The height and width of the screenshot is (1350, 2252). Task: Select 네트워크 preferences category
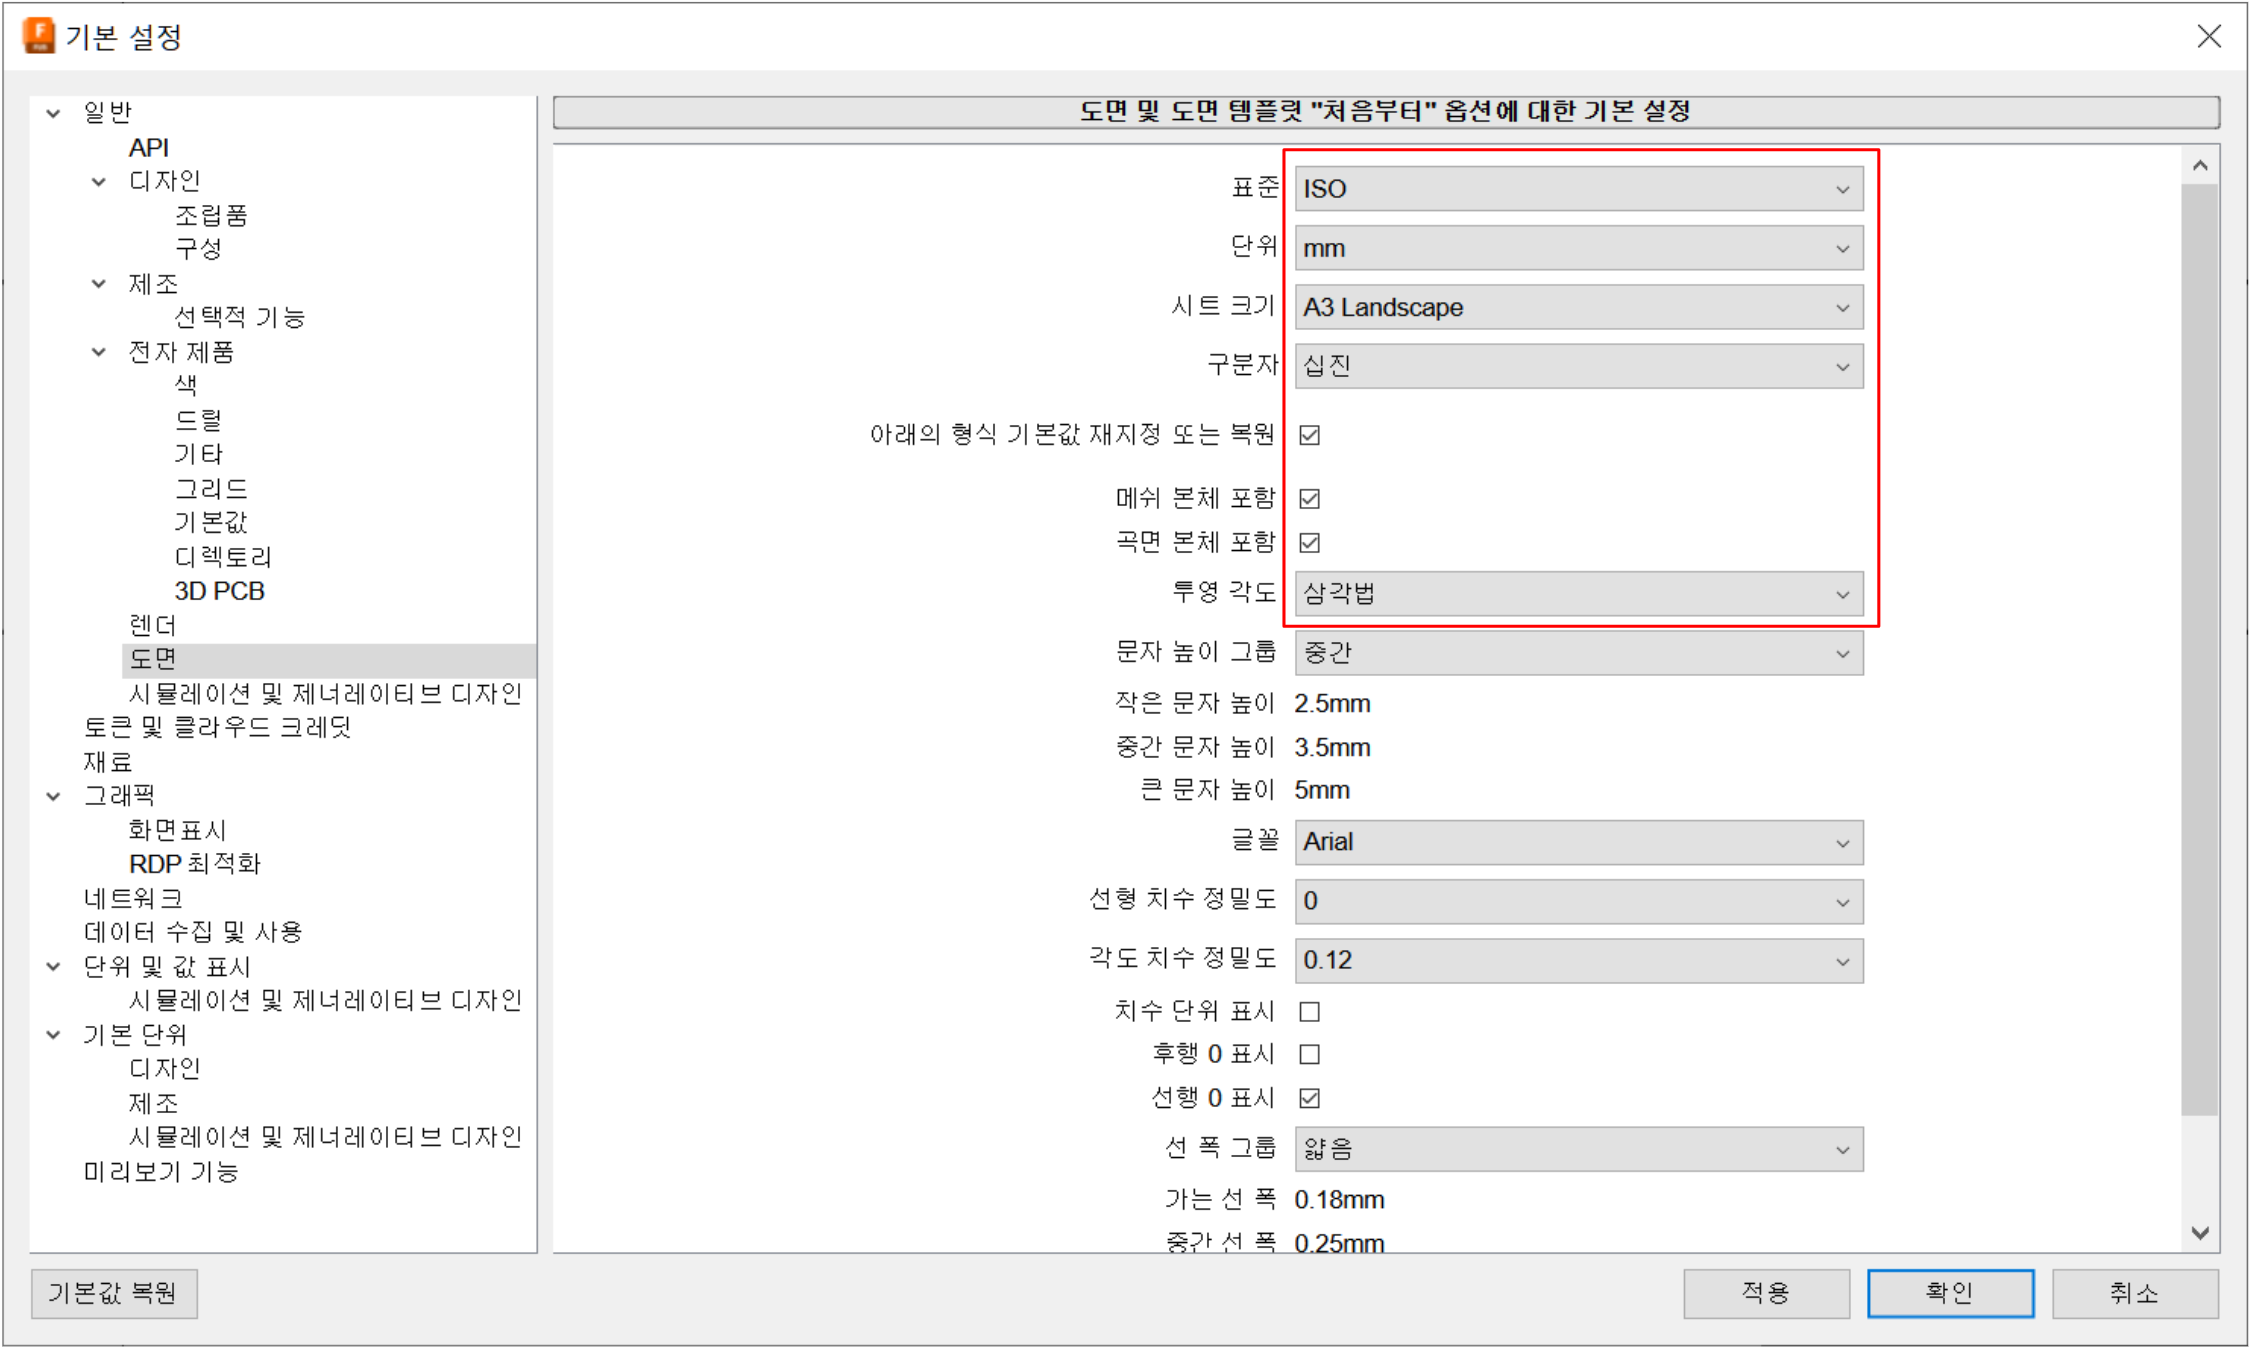[133, 898]
